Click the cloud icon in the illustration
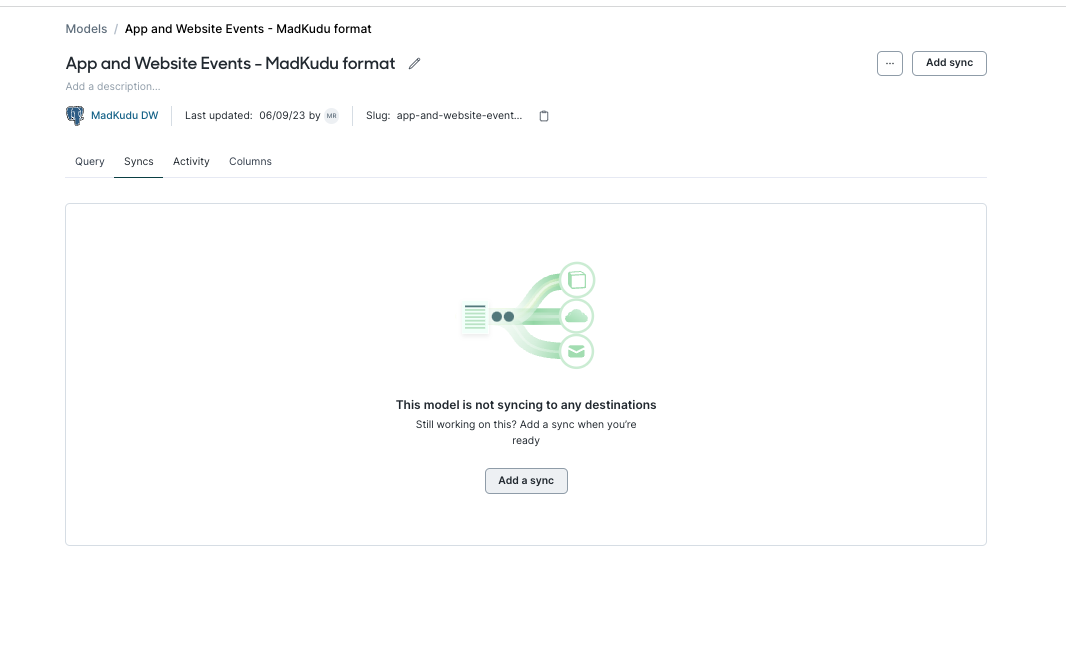 (577, 316)
